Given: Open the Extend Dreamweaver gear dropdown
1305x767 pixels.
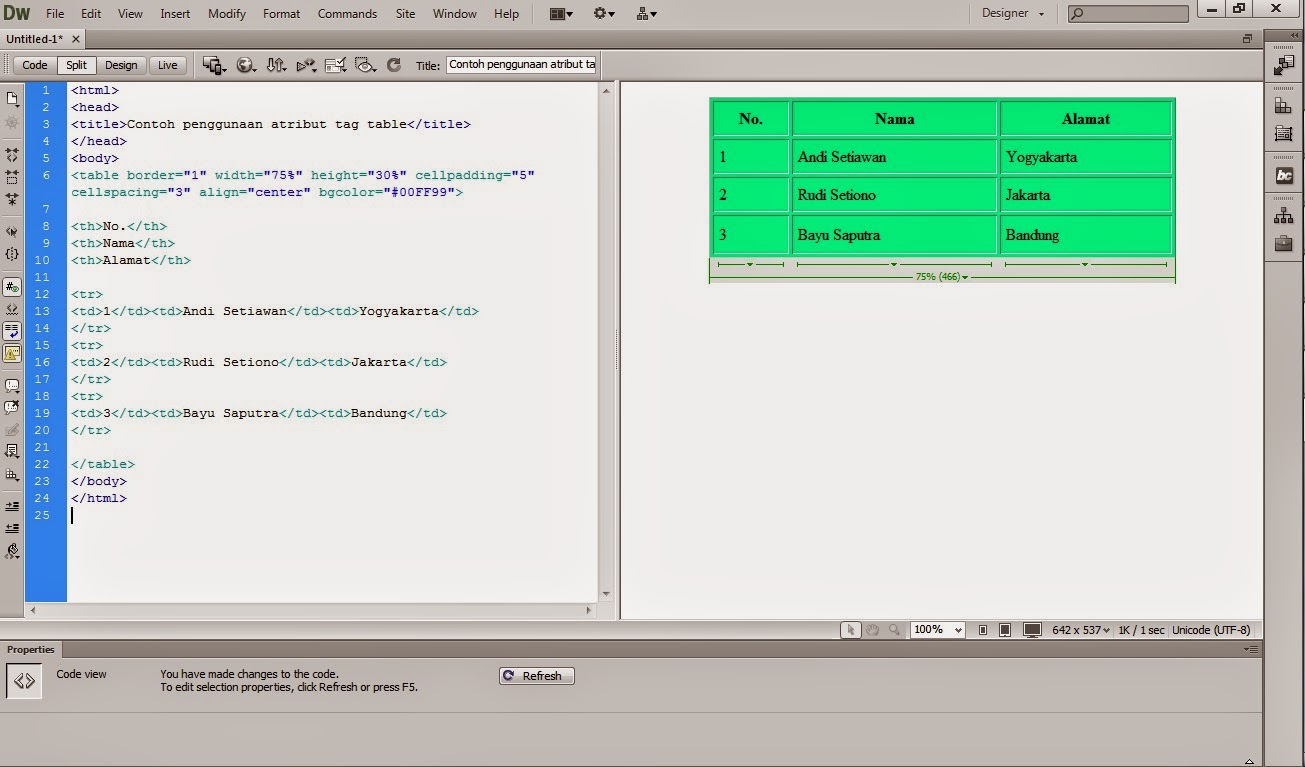Looking at the screenshot, I should tap(604, 14).
